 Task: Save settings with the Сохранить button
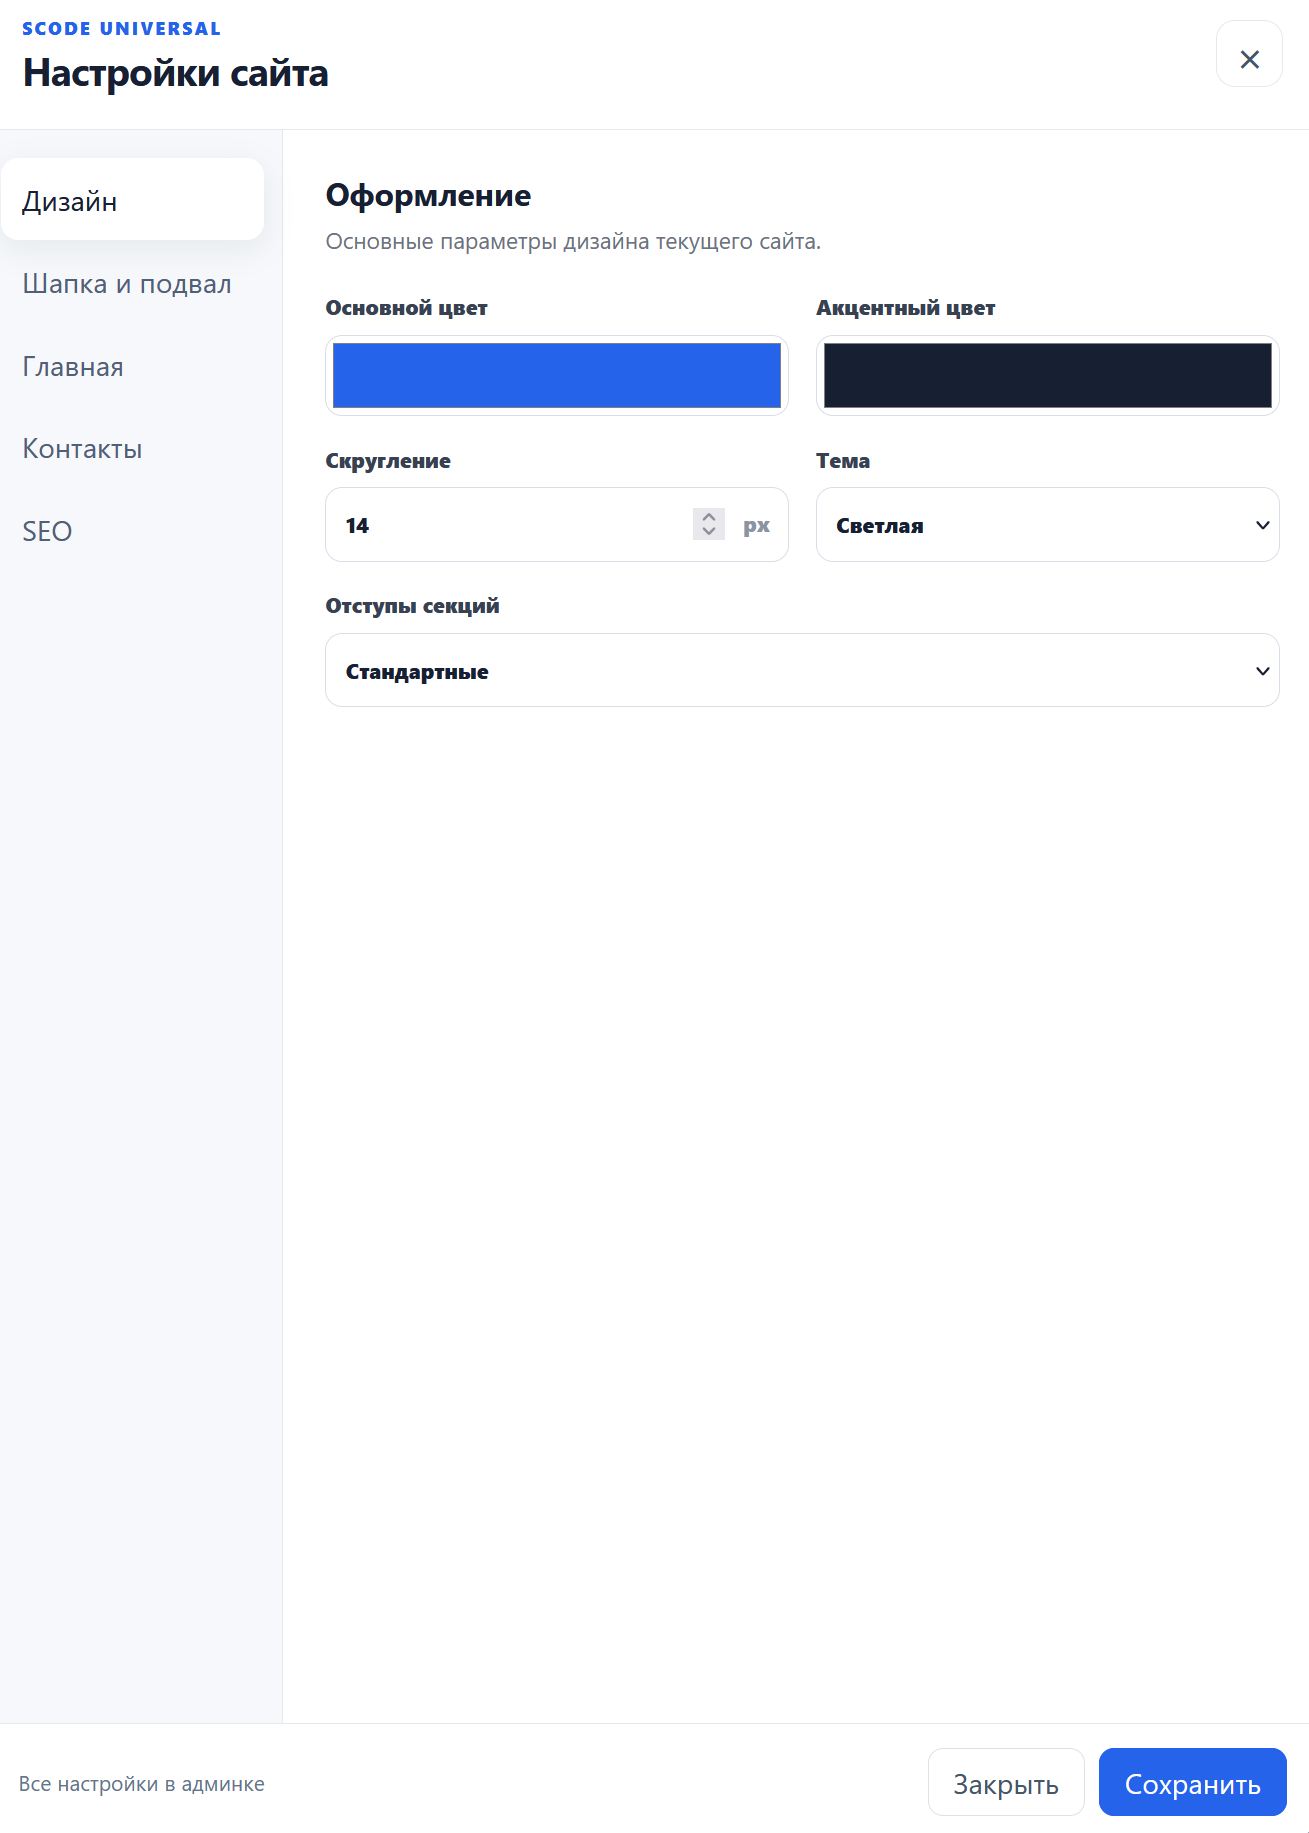point(1193,1782)
